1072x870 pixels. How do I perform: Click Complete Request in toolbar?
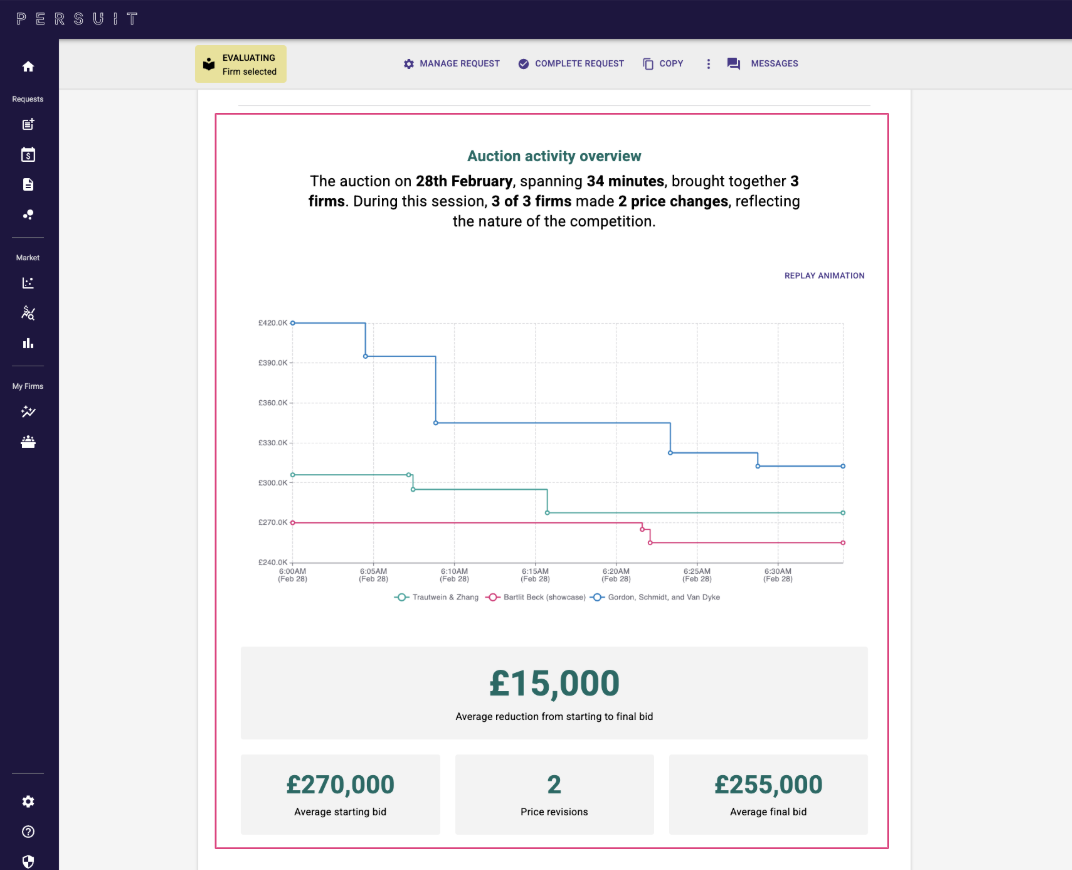point(570,64)
